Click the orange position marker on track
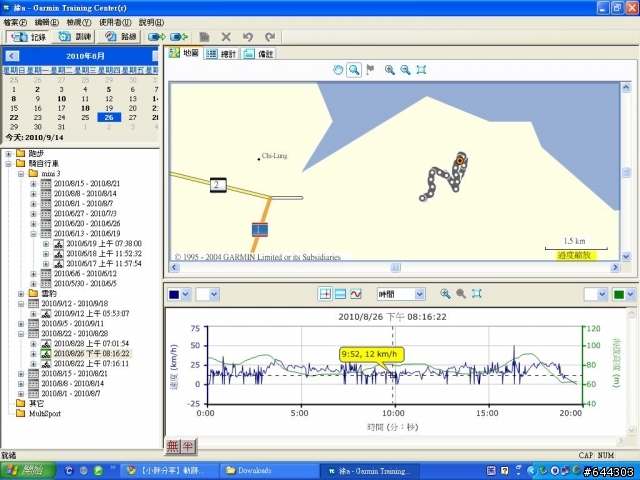The image size is (640, 480). click(460, 161)
